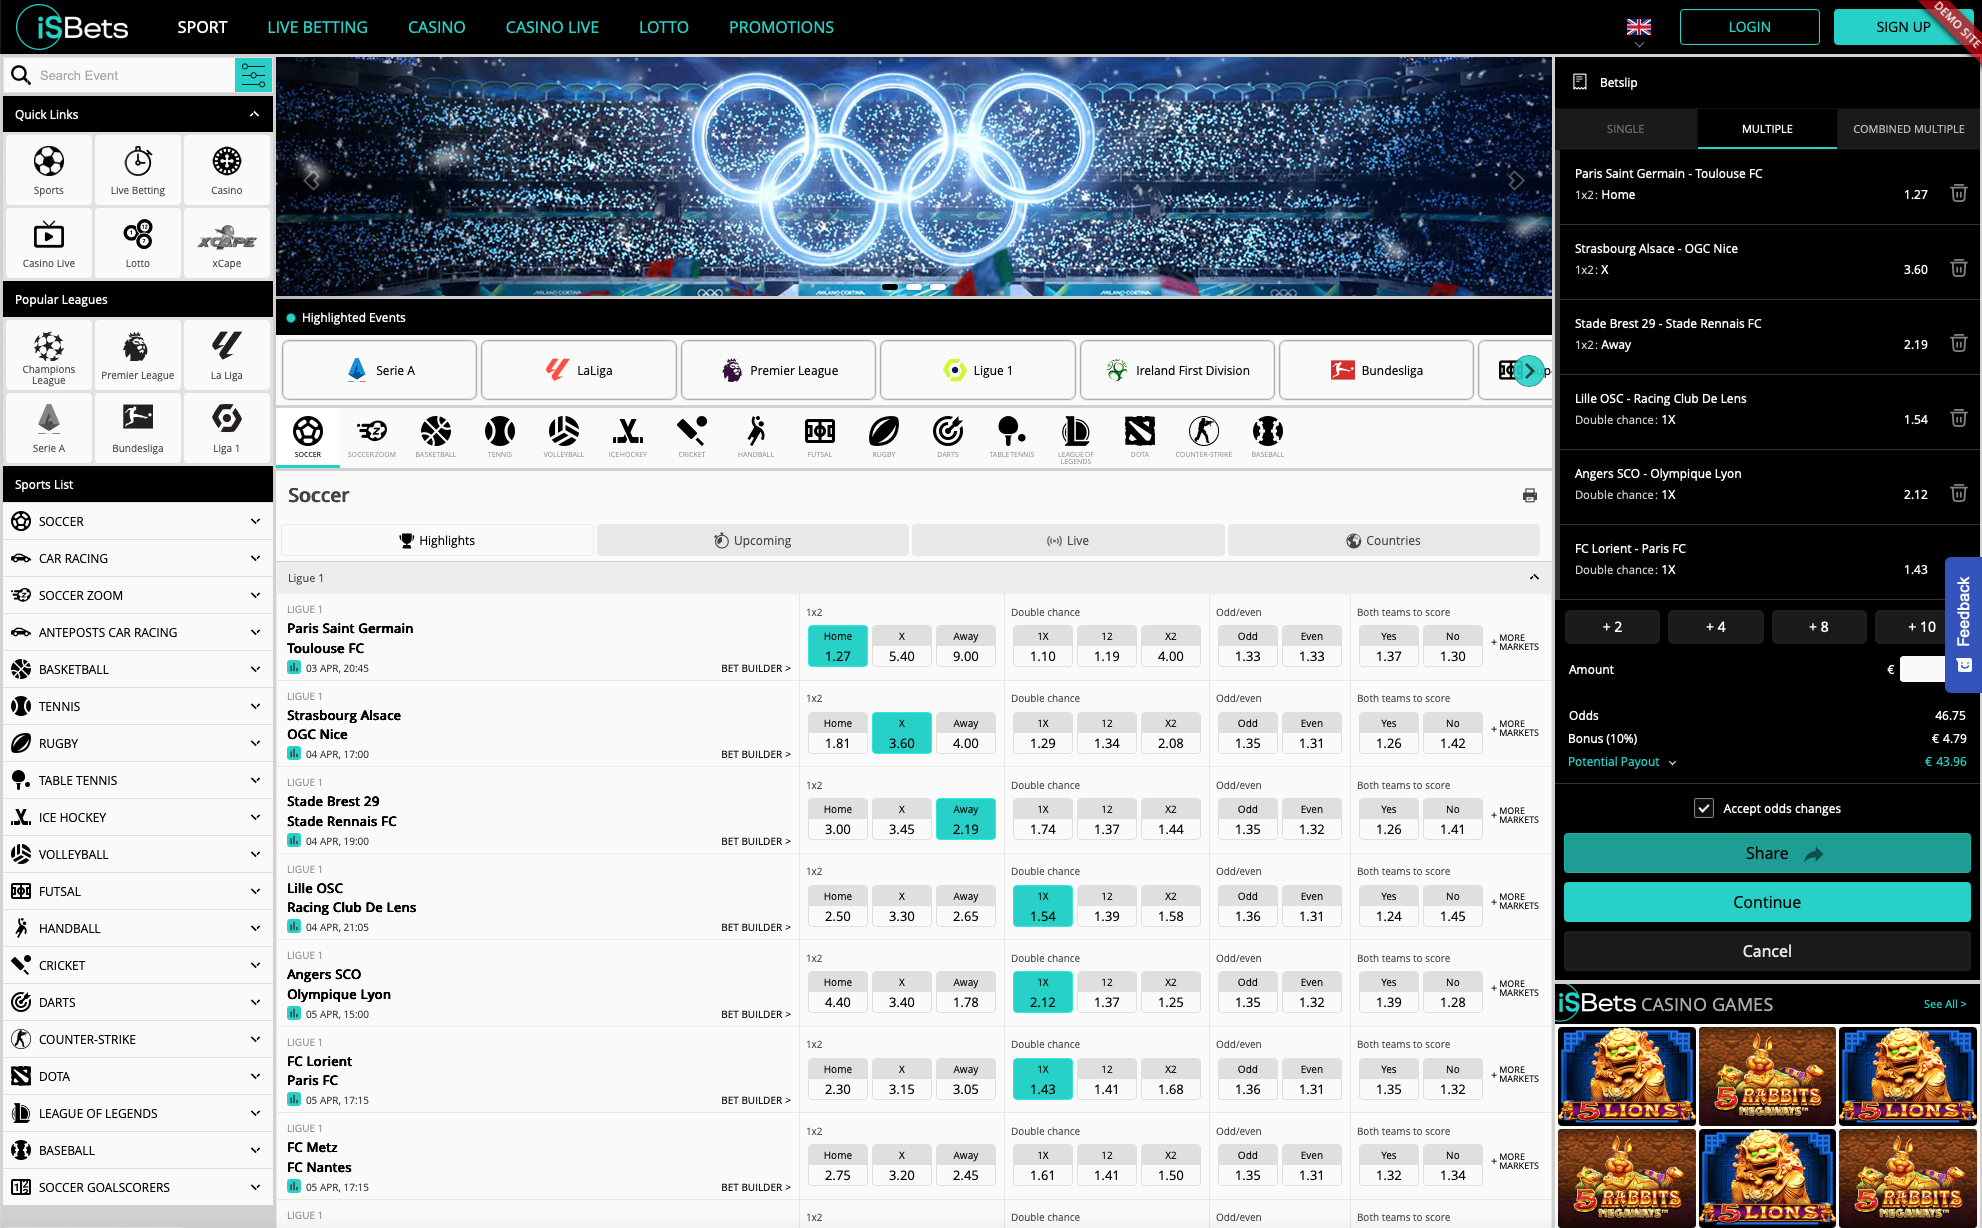
Task: Share the betslip
Action: pyautogui.click(x=1767, y=853)
